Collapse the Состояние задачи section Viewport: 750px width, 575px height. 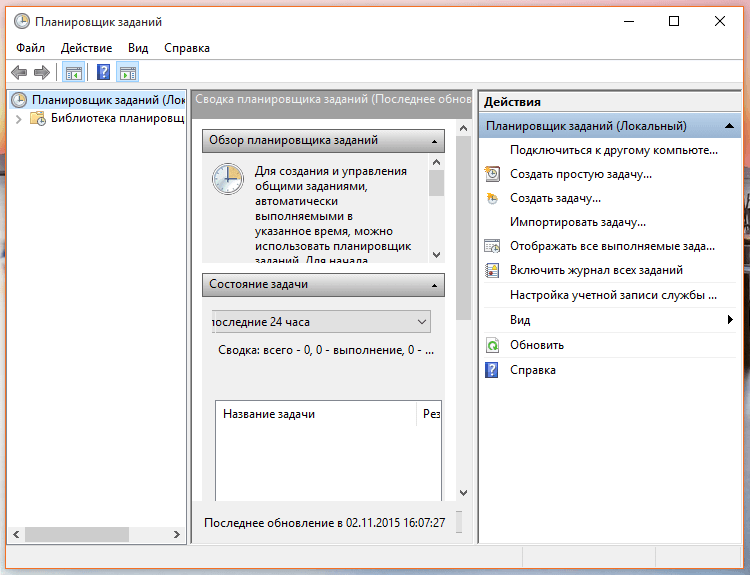pyautogui.click(x=435, y=285)
